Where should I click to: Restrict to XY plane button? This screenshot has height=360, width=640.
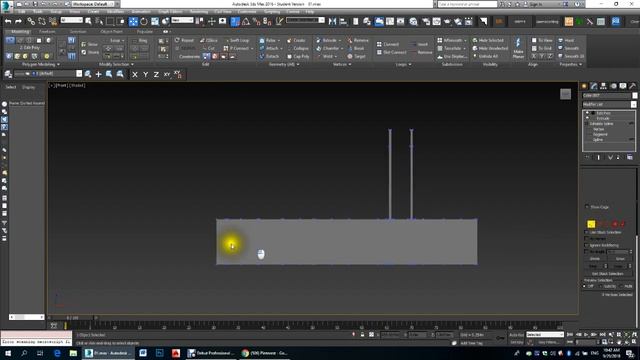(x=167, y=74)
